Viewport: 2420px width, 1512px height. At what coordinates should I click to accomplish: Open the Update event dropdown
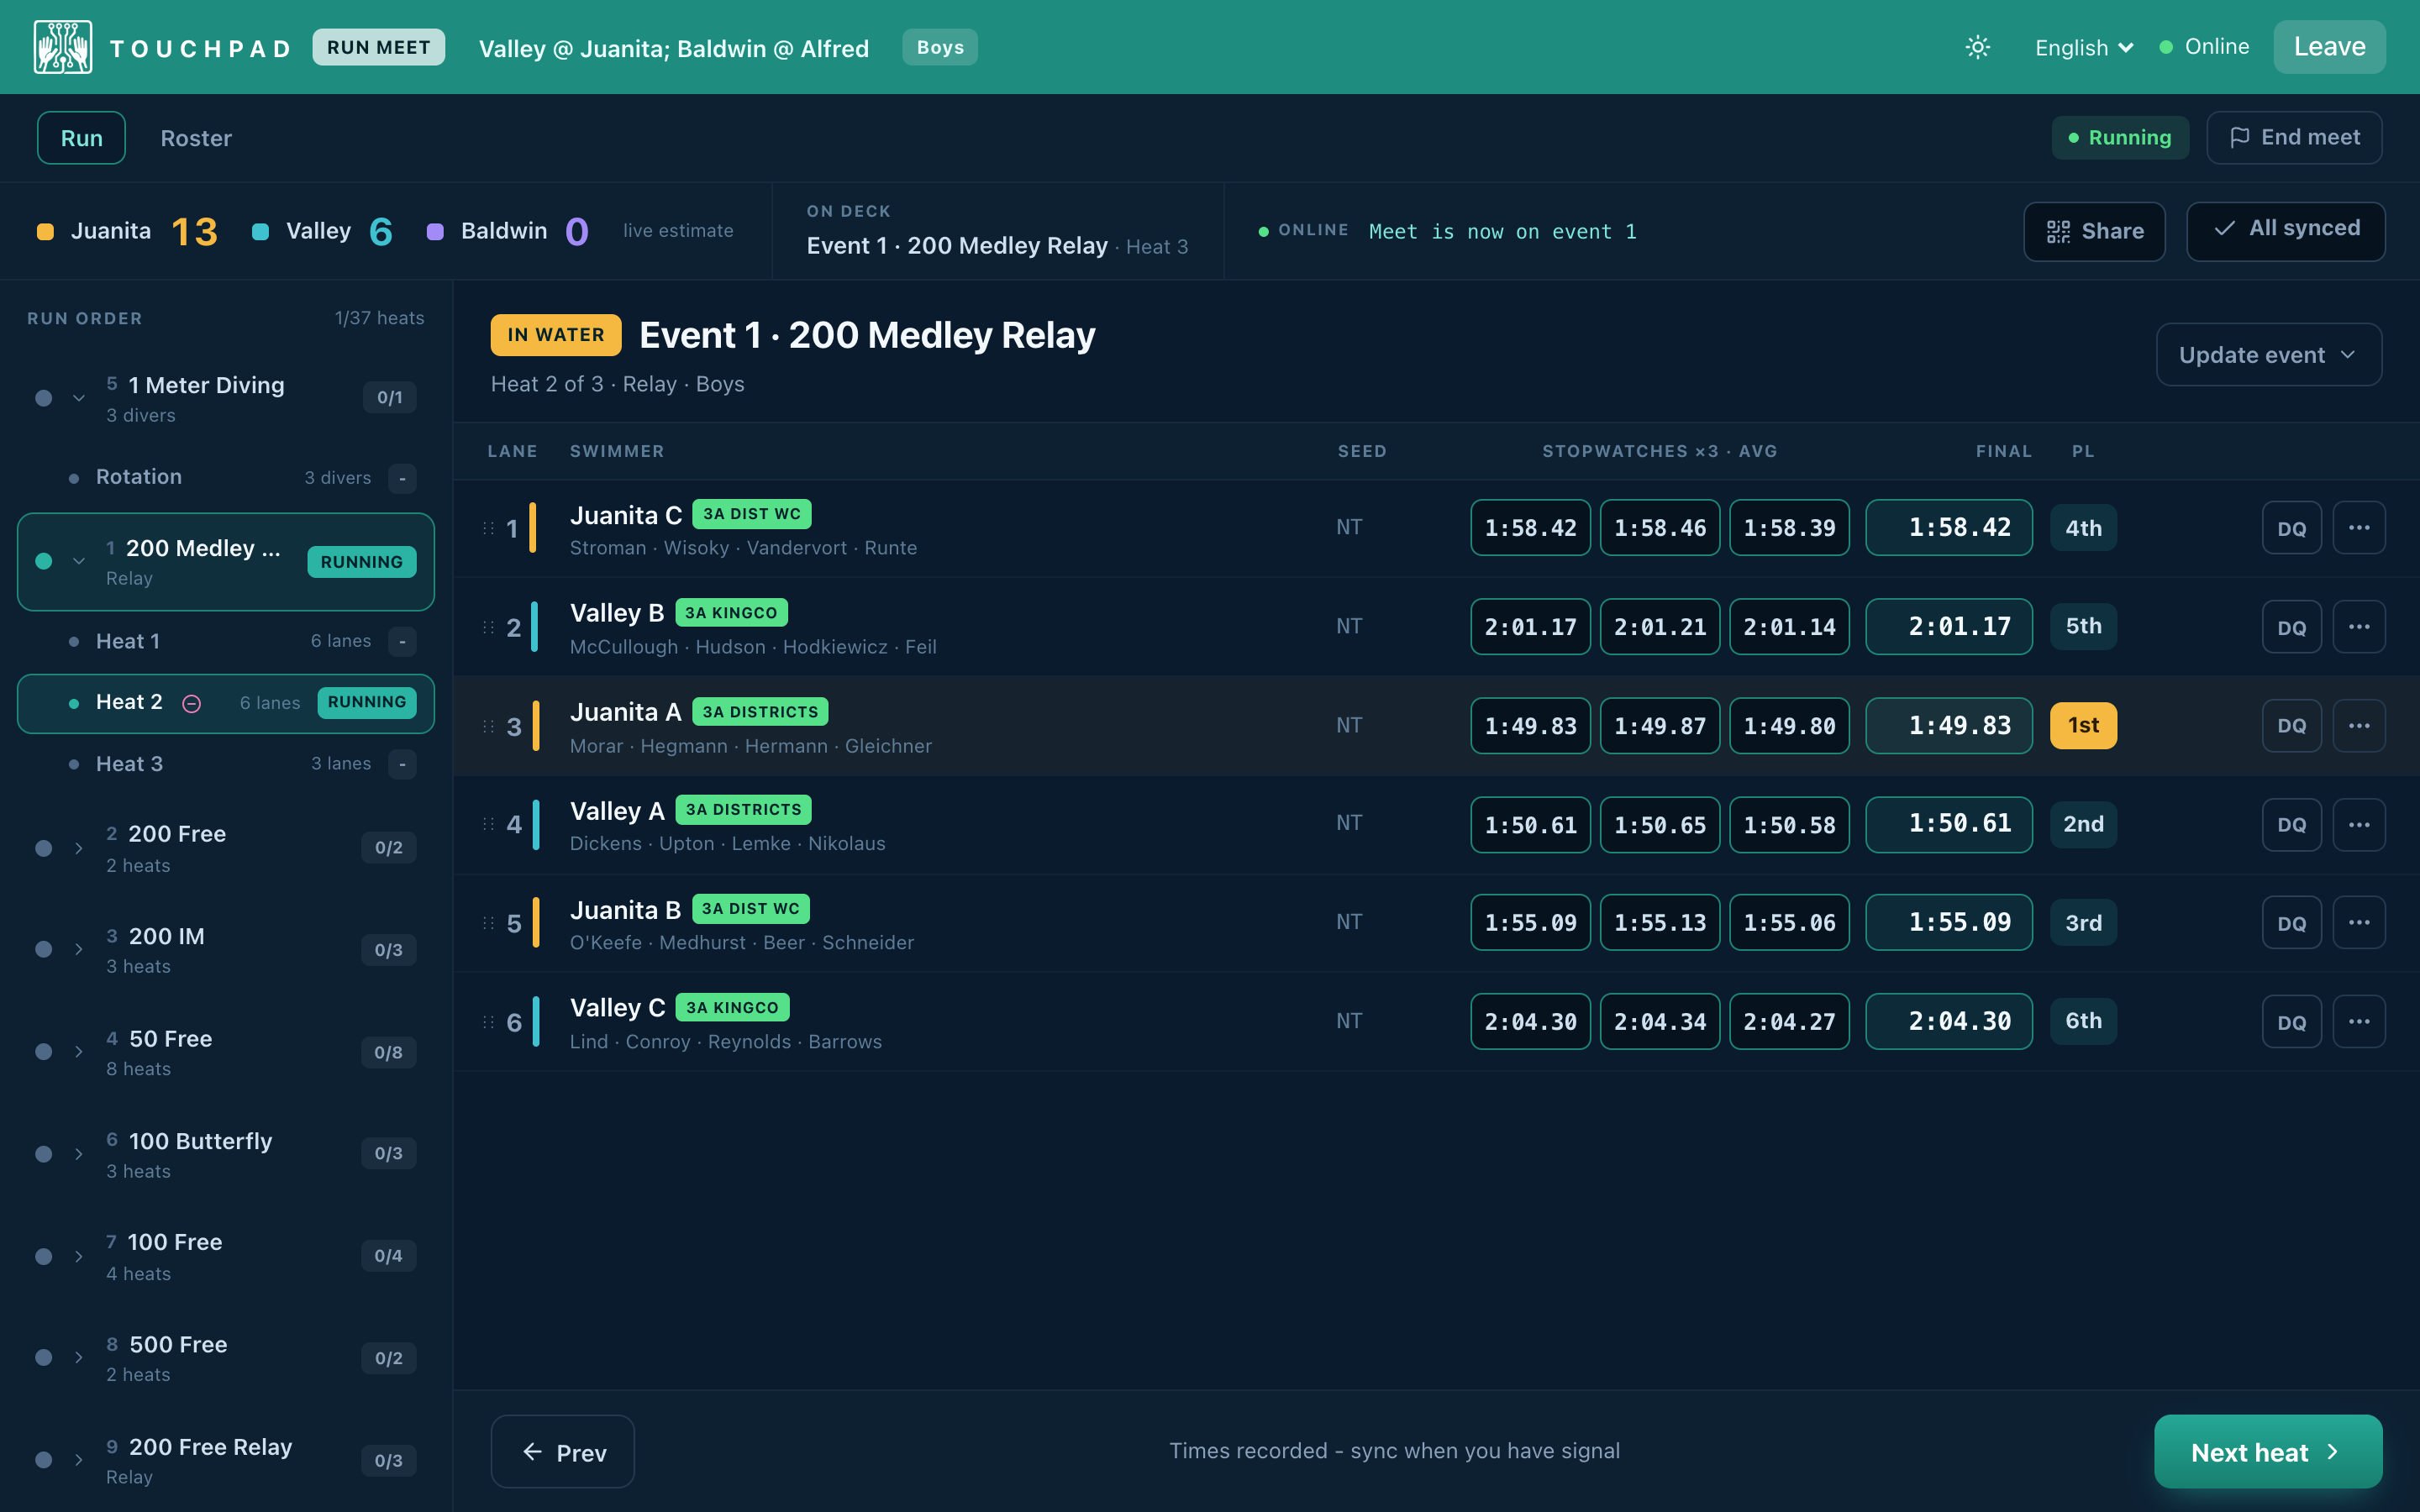2268,354
